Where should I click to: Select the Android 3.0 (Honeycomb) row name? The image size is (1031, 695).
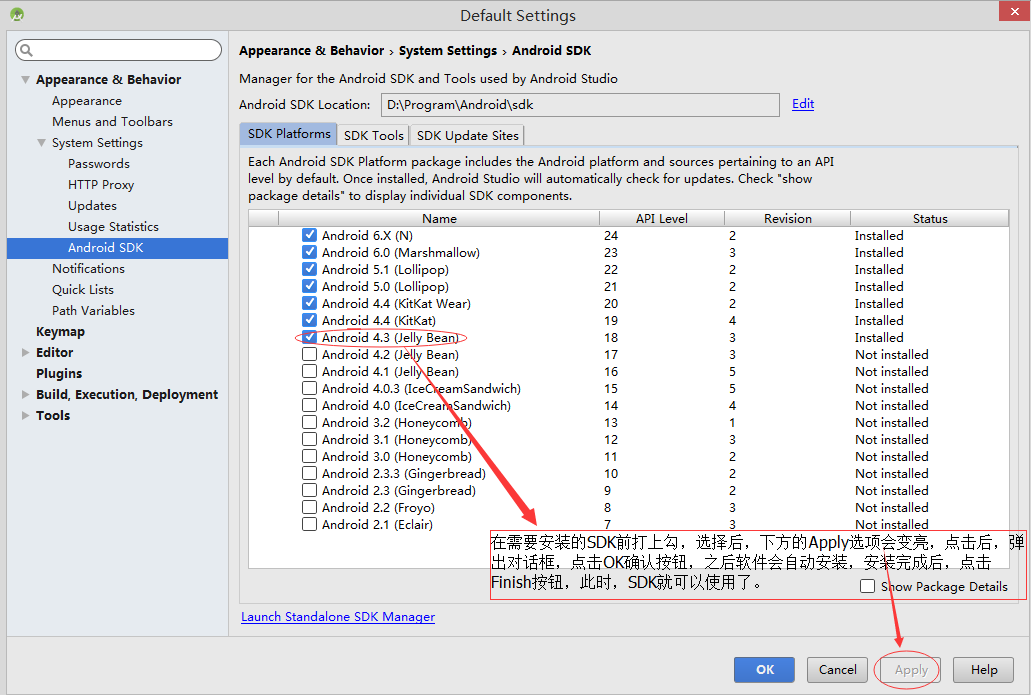396,456
